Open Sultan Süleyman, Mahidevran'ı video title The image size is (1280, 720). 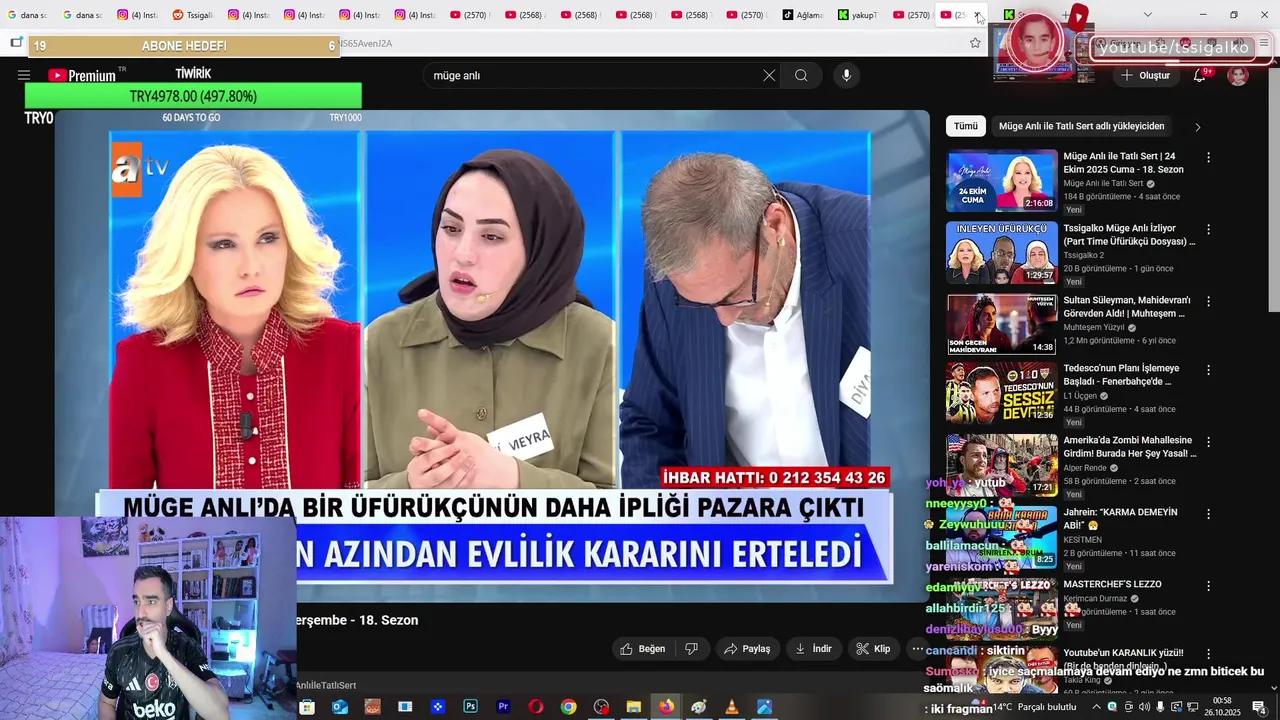(1127, 307)
